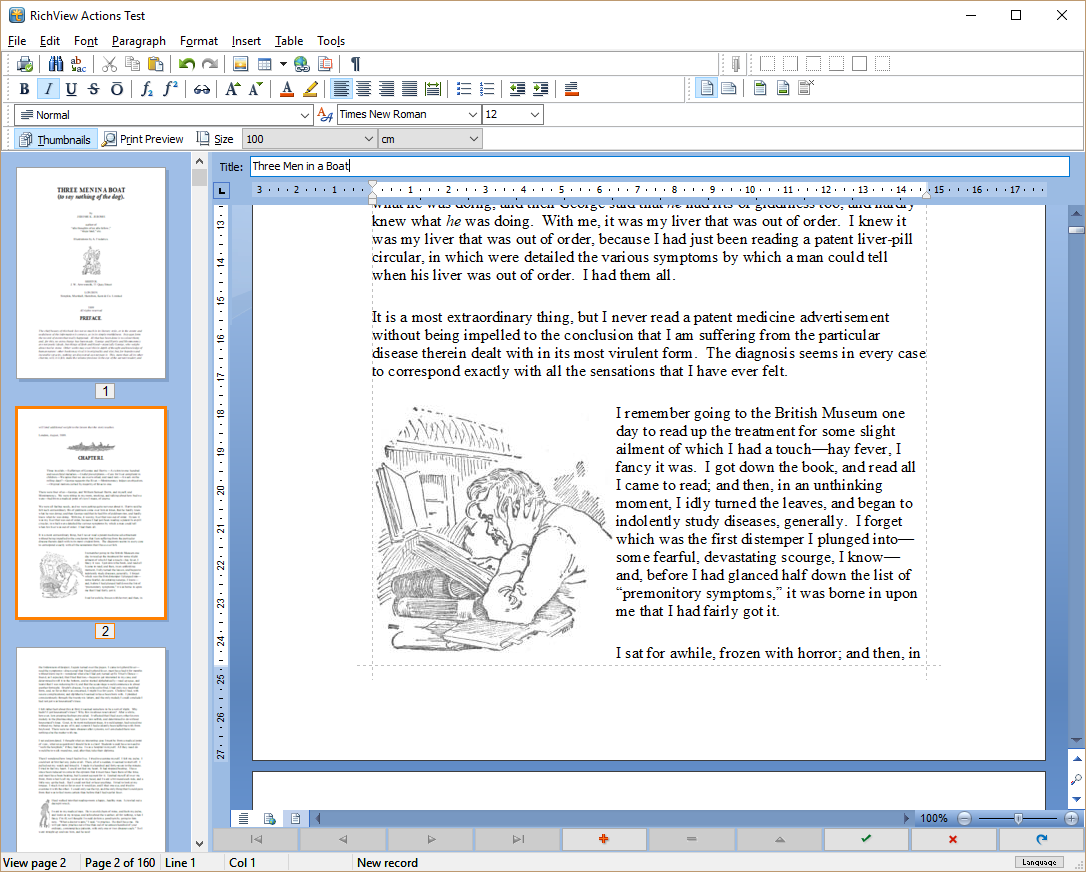Click the Size page setup button
The height and width of the screenshot is (872, 1086).
pos(215,139)
